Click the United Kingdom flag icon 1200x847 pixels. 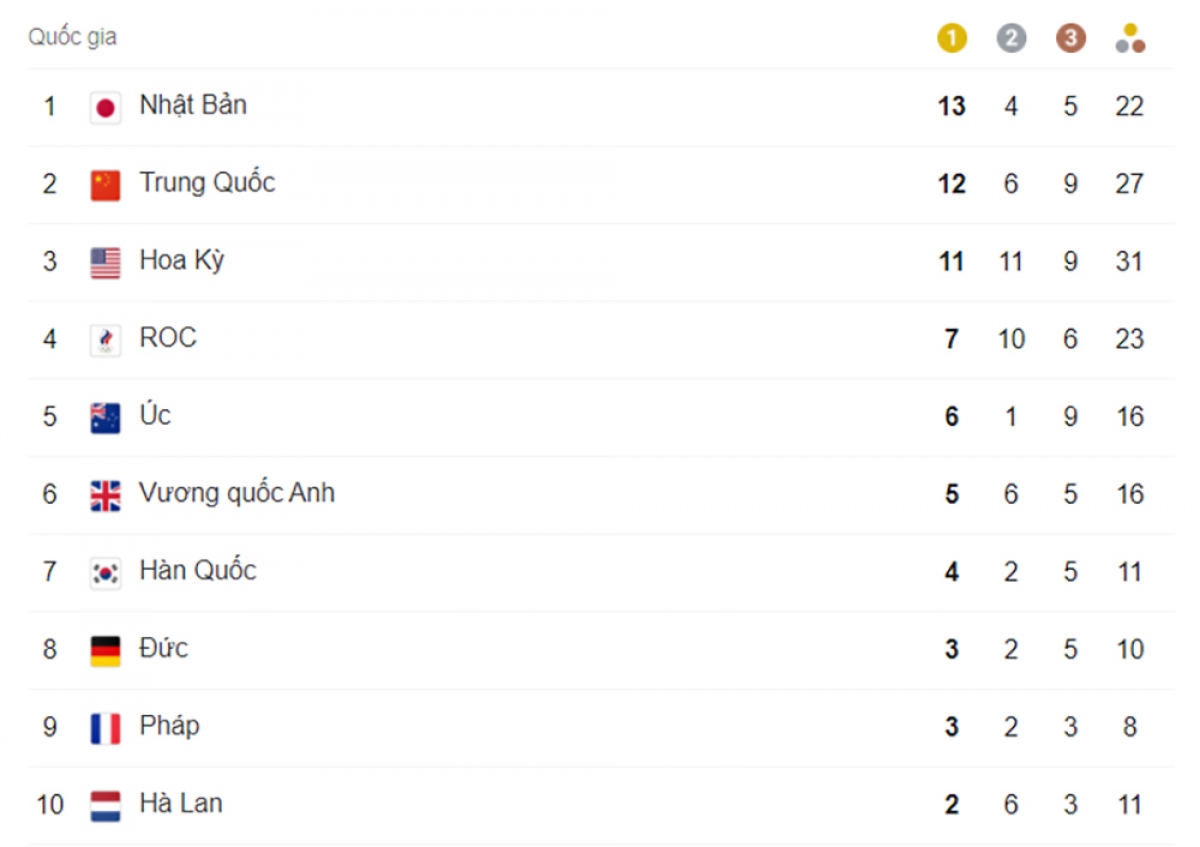[105, 495]
